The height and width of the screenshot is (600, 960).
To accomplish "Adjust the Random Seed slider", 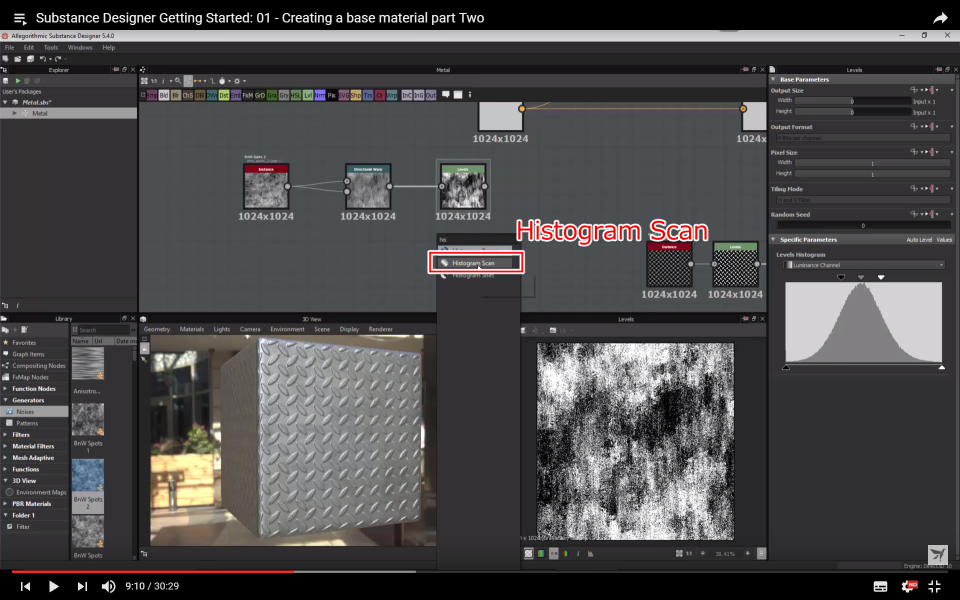I will [x=863, y=225].
